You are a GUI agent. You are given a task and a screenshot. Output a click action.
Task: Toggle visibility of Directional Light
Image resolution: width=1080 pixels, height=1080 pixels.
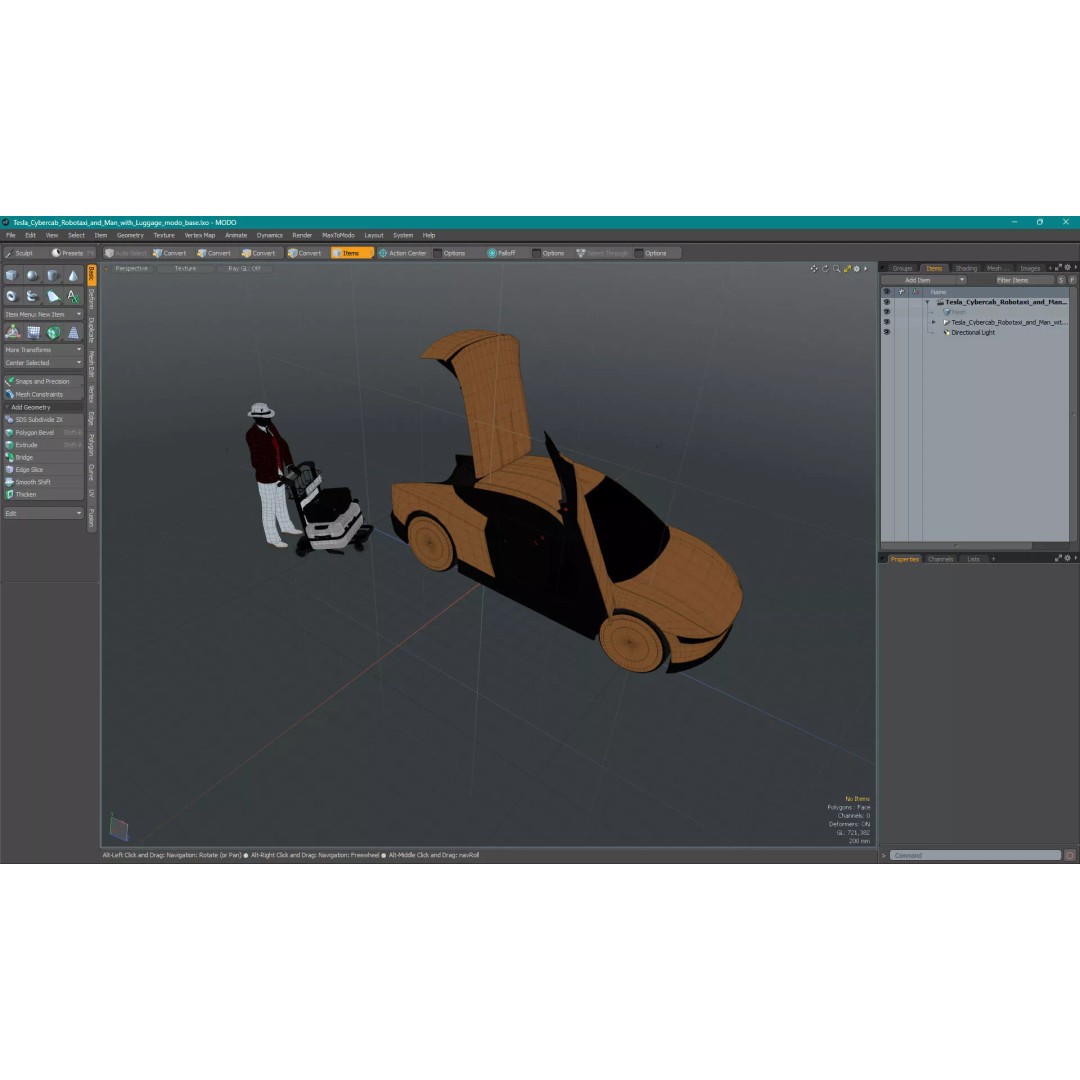click(886, 332)
